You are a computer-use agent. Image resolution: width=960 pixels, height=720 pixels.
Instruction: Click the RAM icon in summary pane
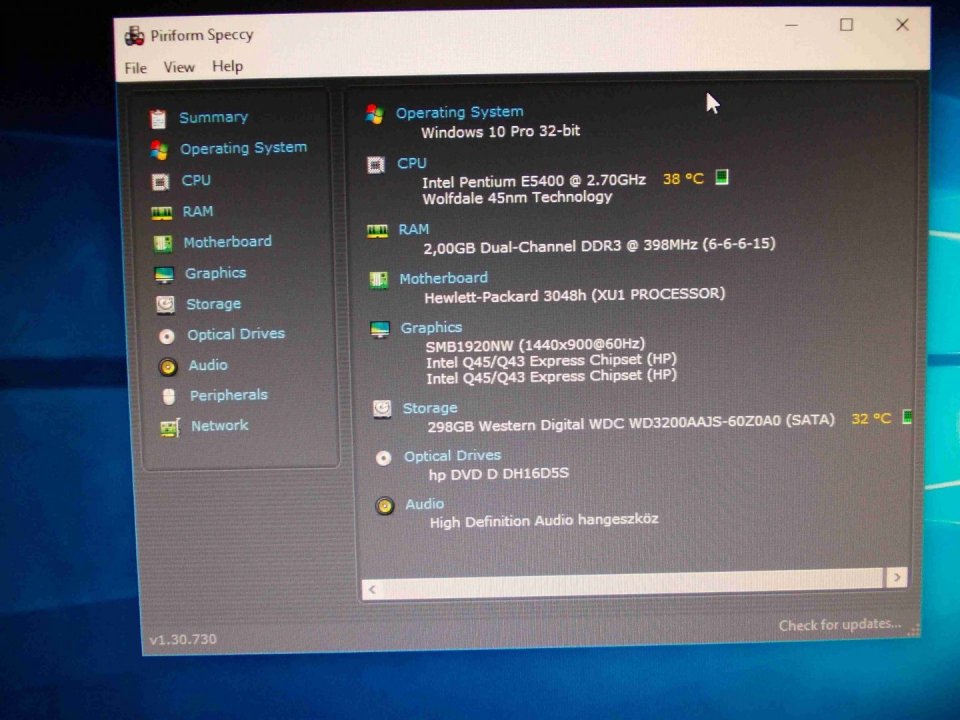click(377, 231)
